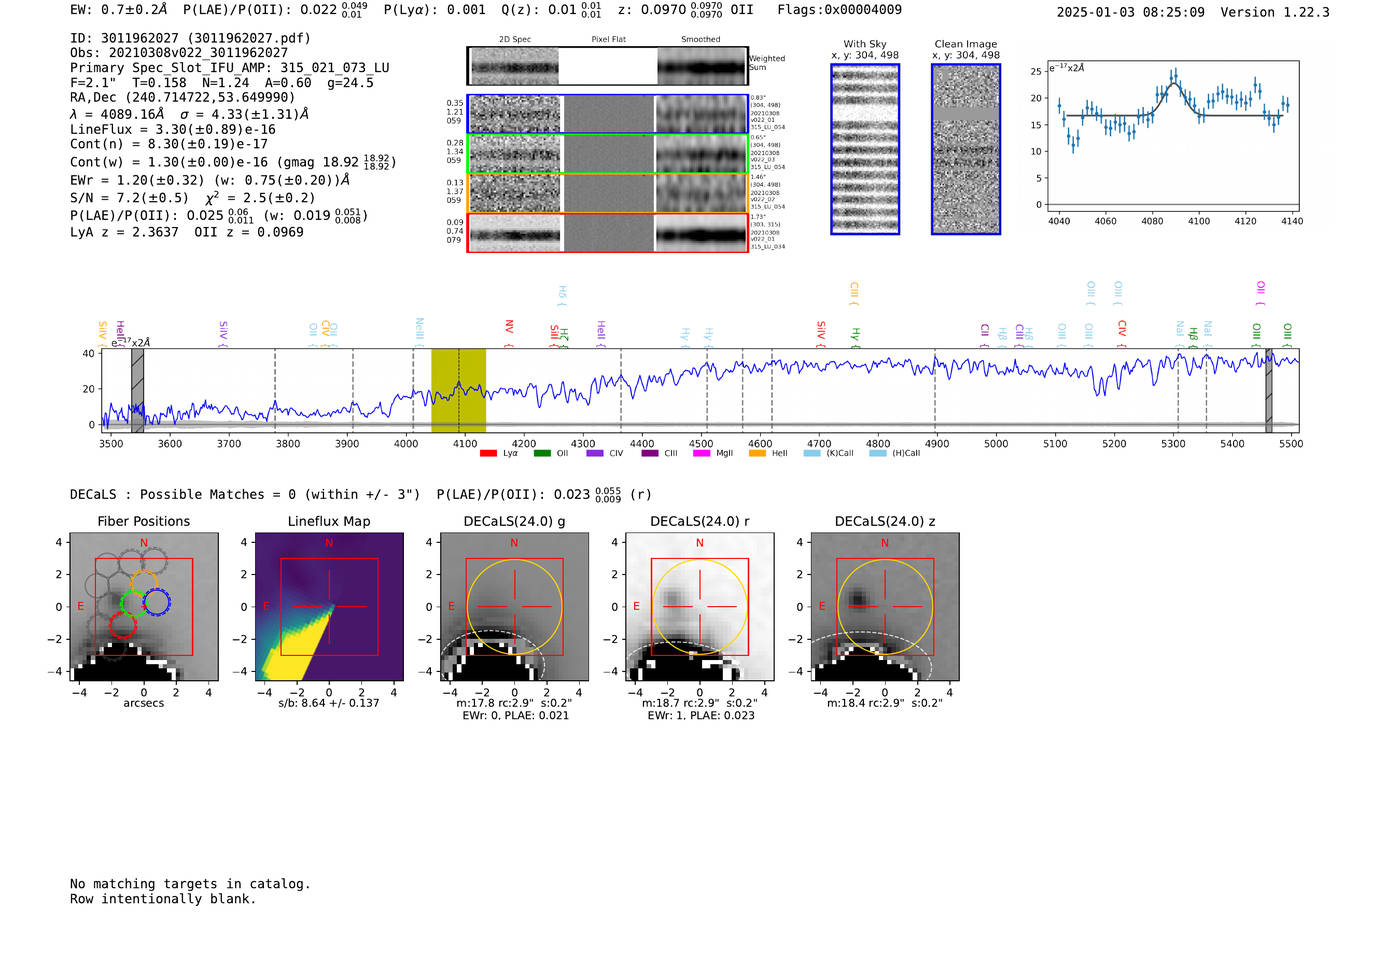Open the DECaLS g-band cutout image
Image resolution: width=1400 pixels, height=953 pixels.
coord(514,608)
